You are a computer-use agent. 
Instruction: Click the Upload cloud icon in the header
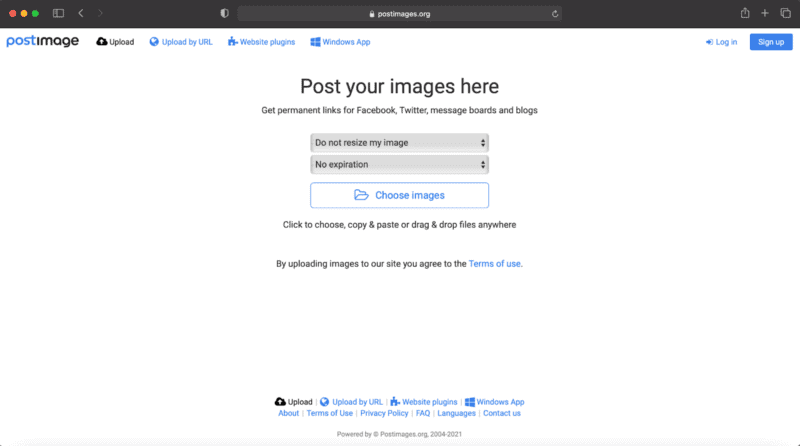tap(102, 41)
